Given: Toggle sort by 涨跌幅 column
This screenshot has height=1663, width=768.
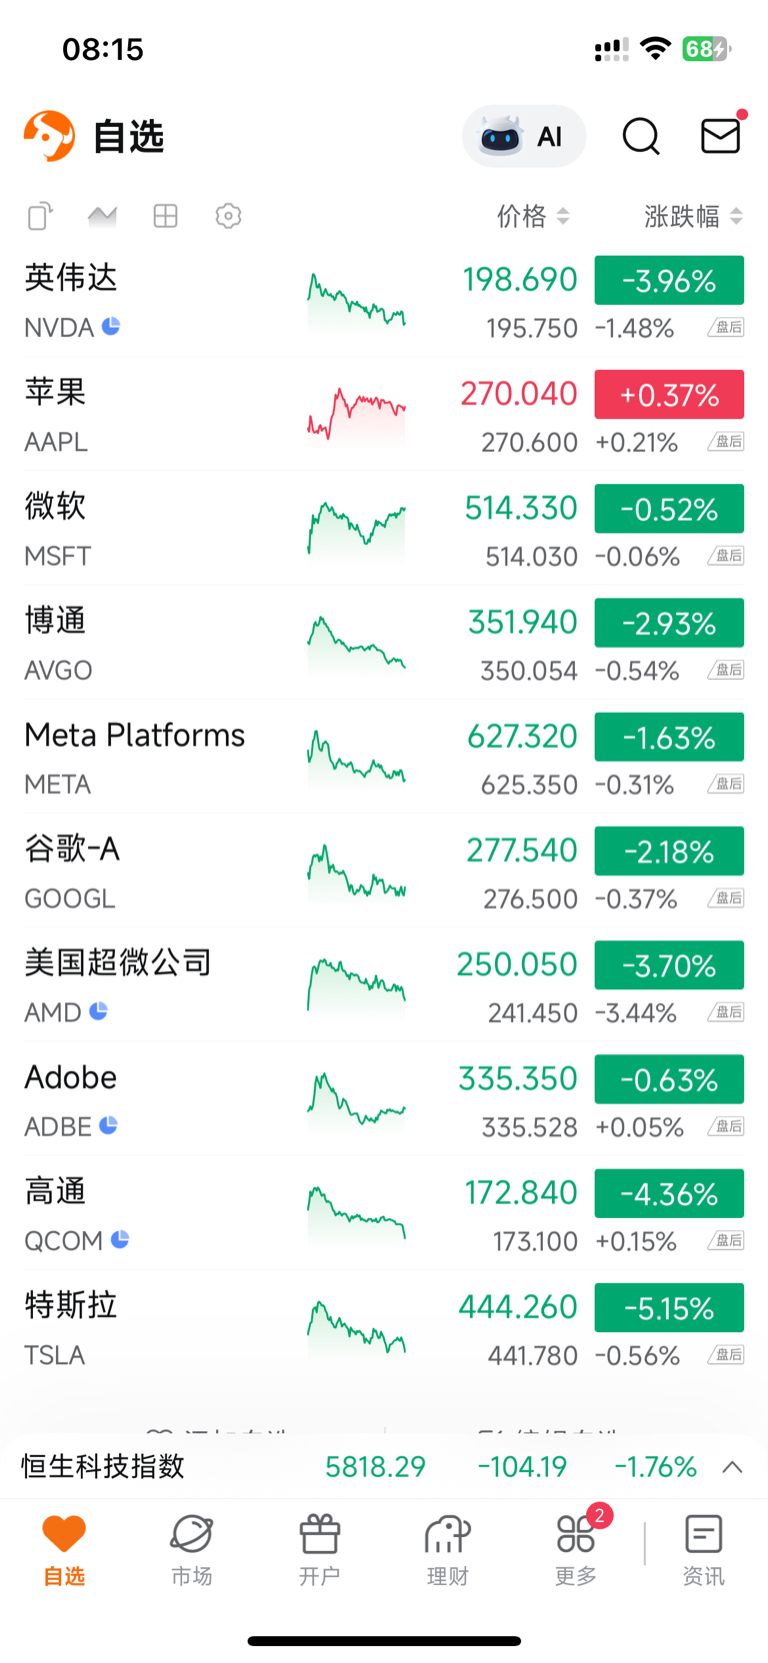Looking at the screenshot, I should pyautogui.click(x=693, y=216).
